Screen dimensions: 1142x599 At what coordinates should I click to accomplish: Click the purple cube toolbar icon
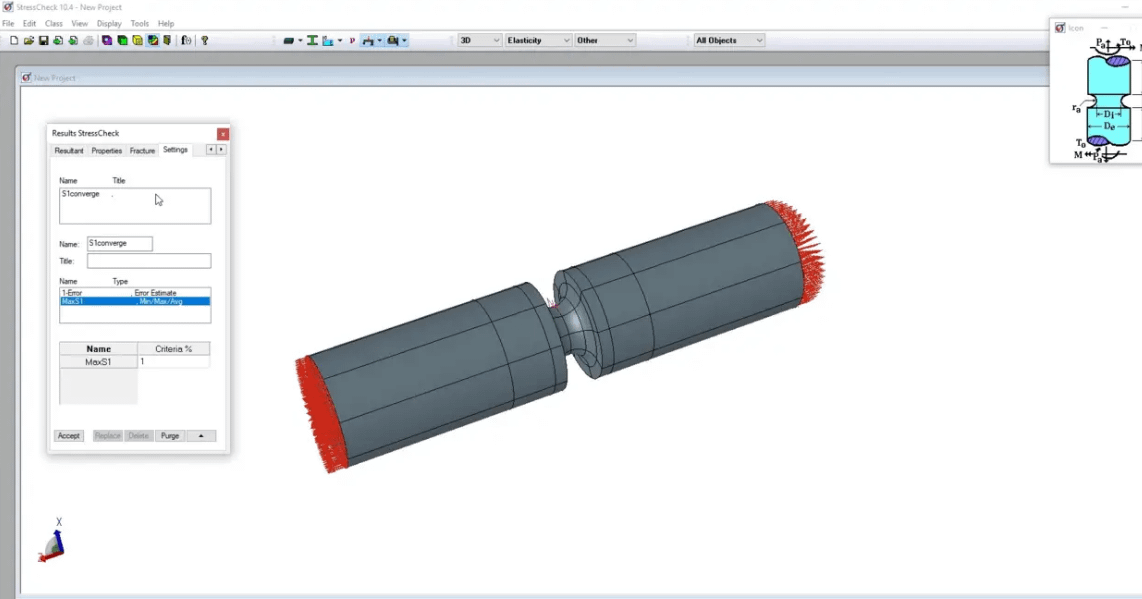coord(107,41)
